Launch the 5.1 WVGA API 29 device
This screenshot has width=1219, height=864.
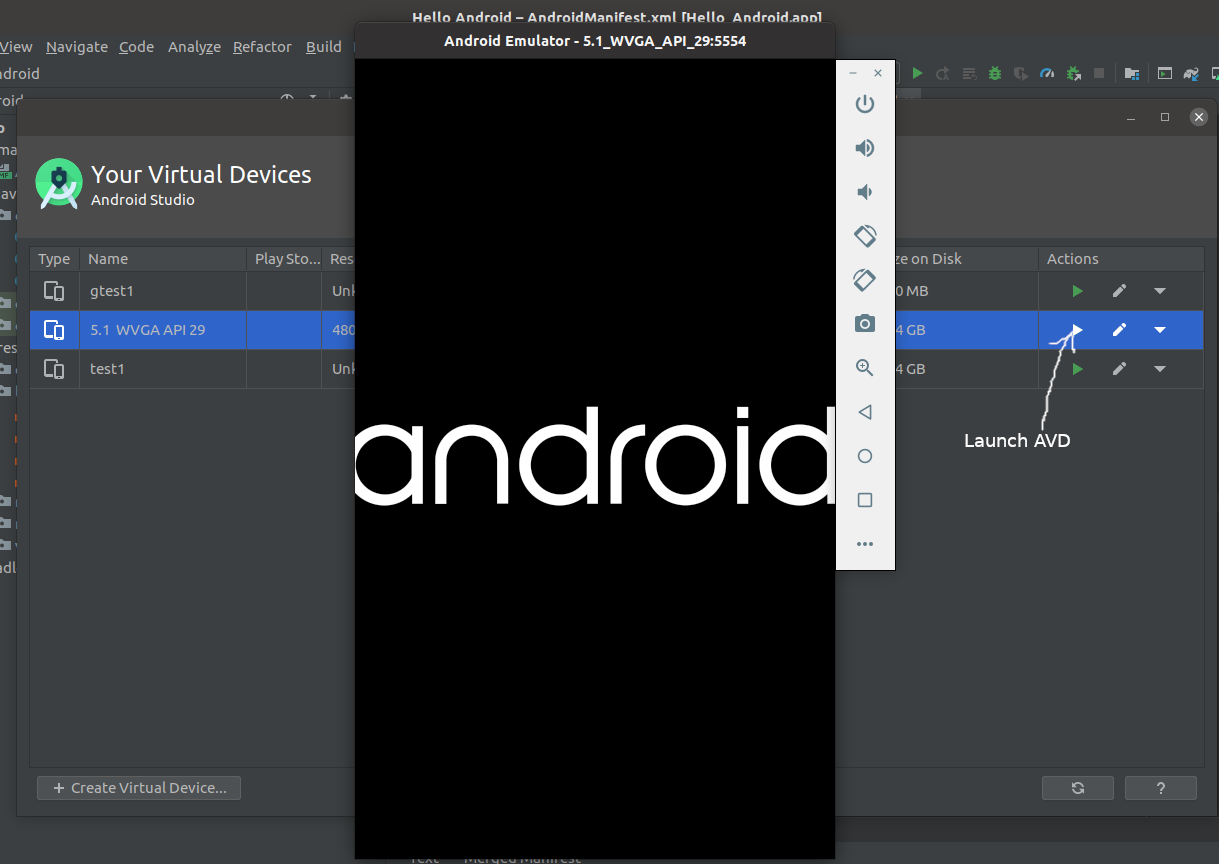[x=1077, y=330]
